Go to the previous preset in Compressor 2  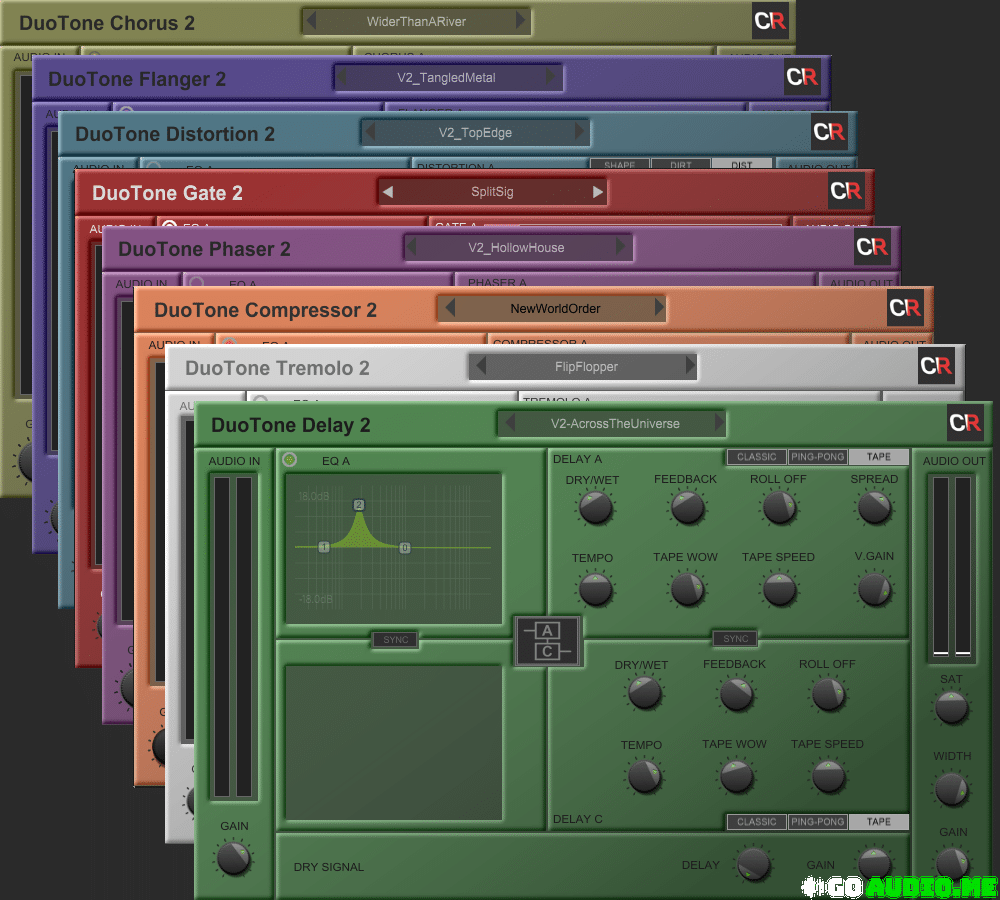[x=450, y=307]
